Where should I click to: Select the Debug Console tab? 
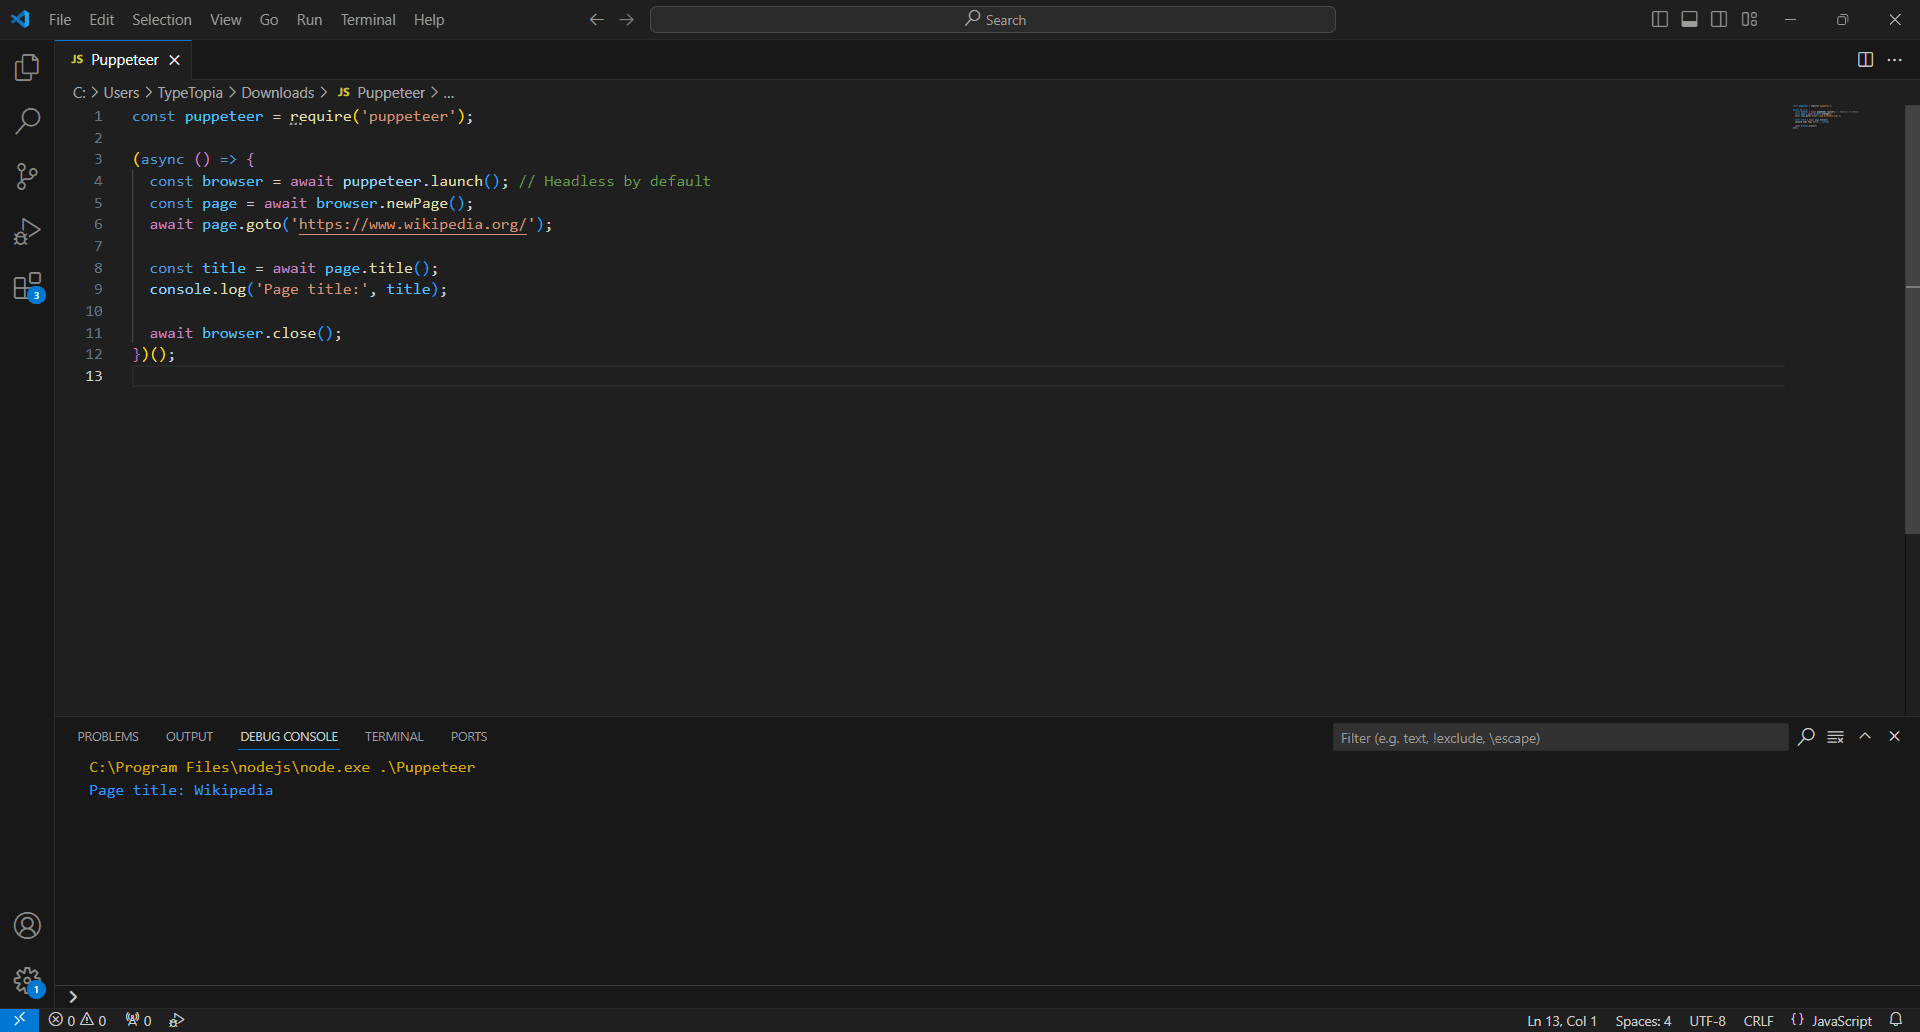[x=289, y=737]
